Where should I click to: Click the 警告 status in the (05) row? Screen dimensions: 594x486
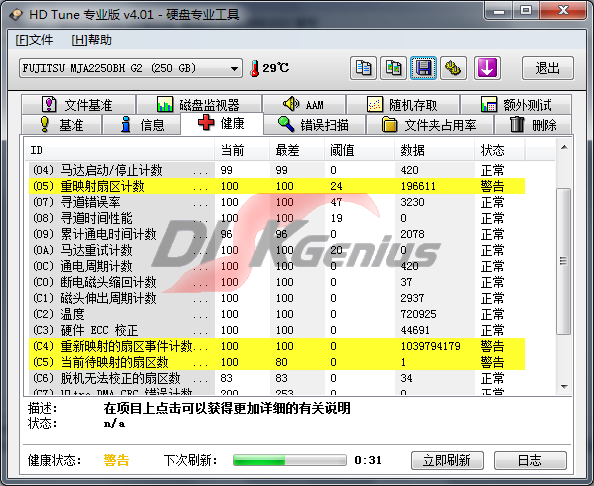point(492,186)
